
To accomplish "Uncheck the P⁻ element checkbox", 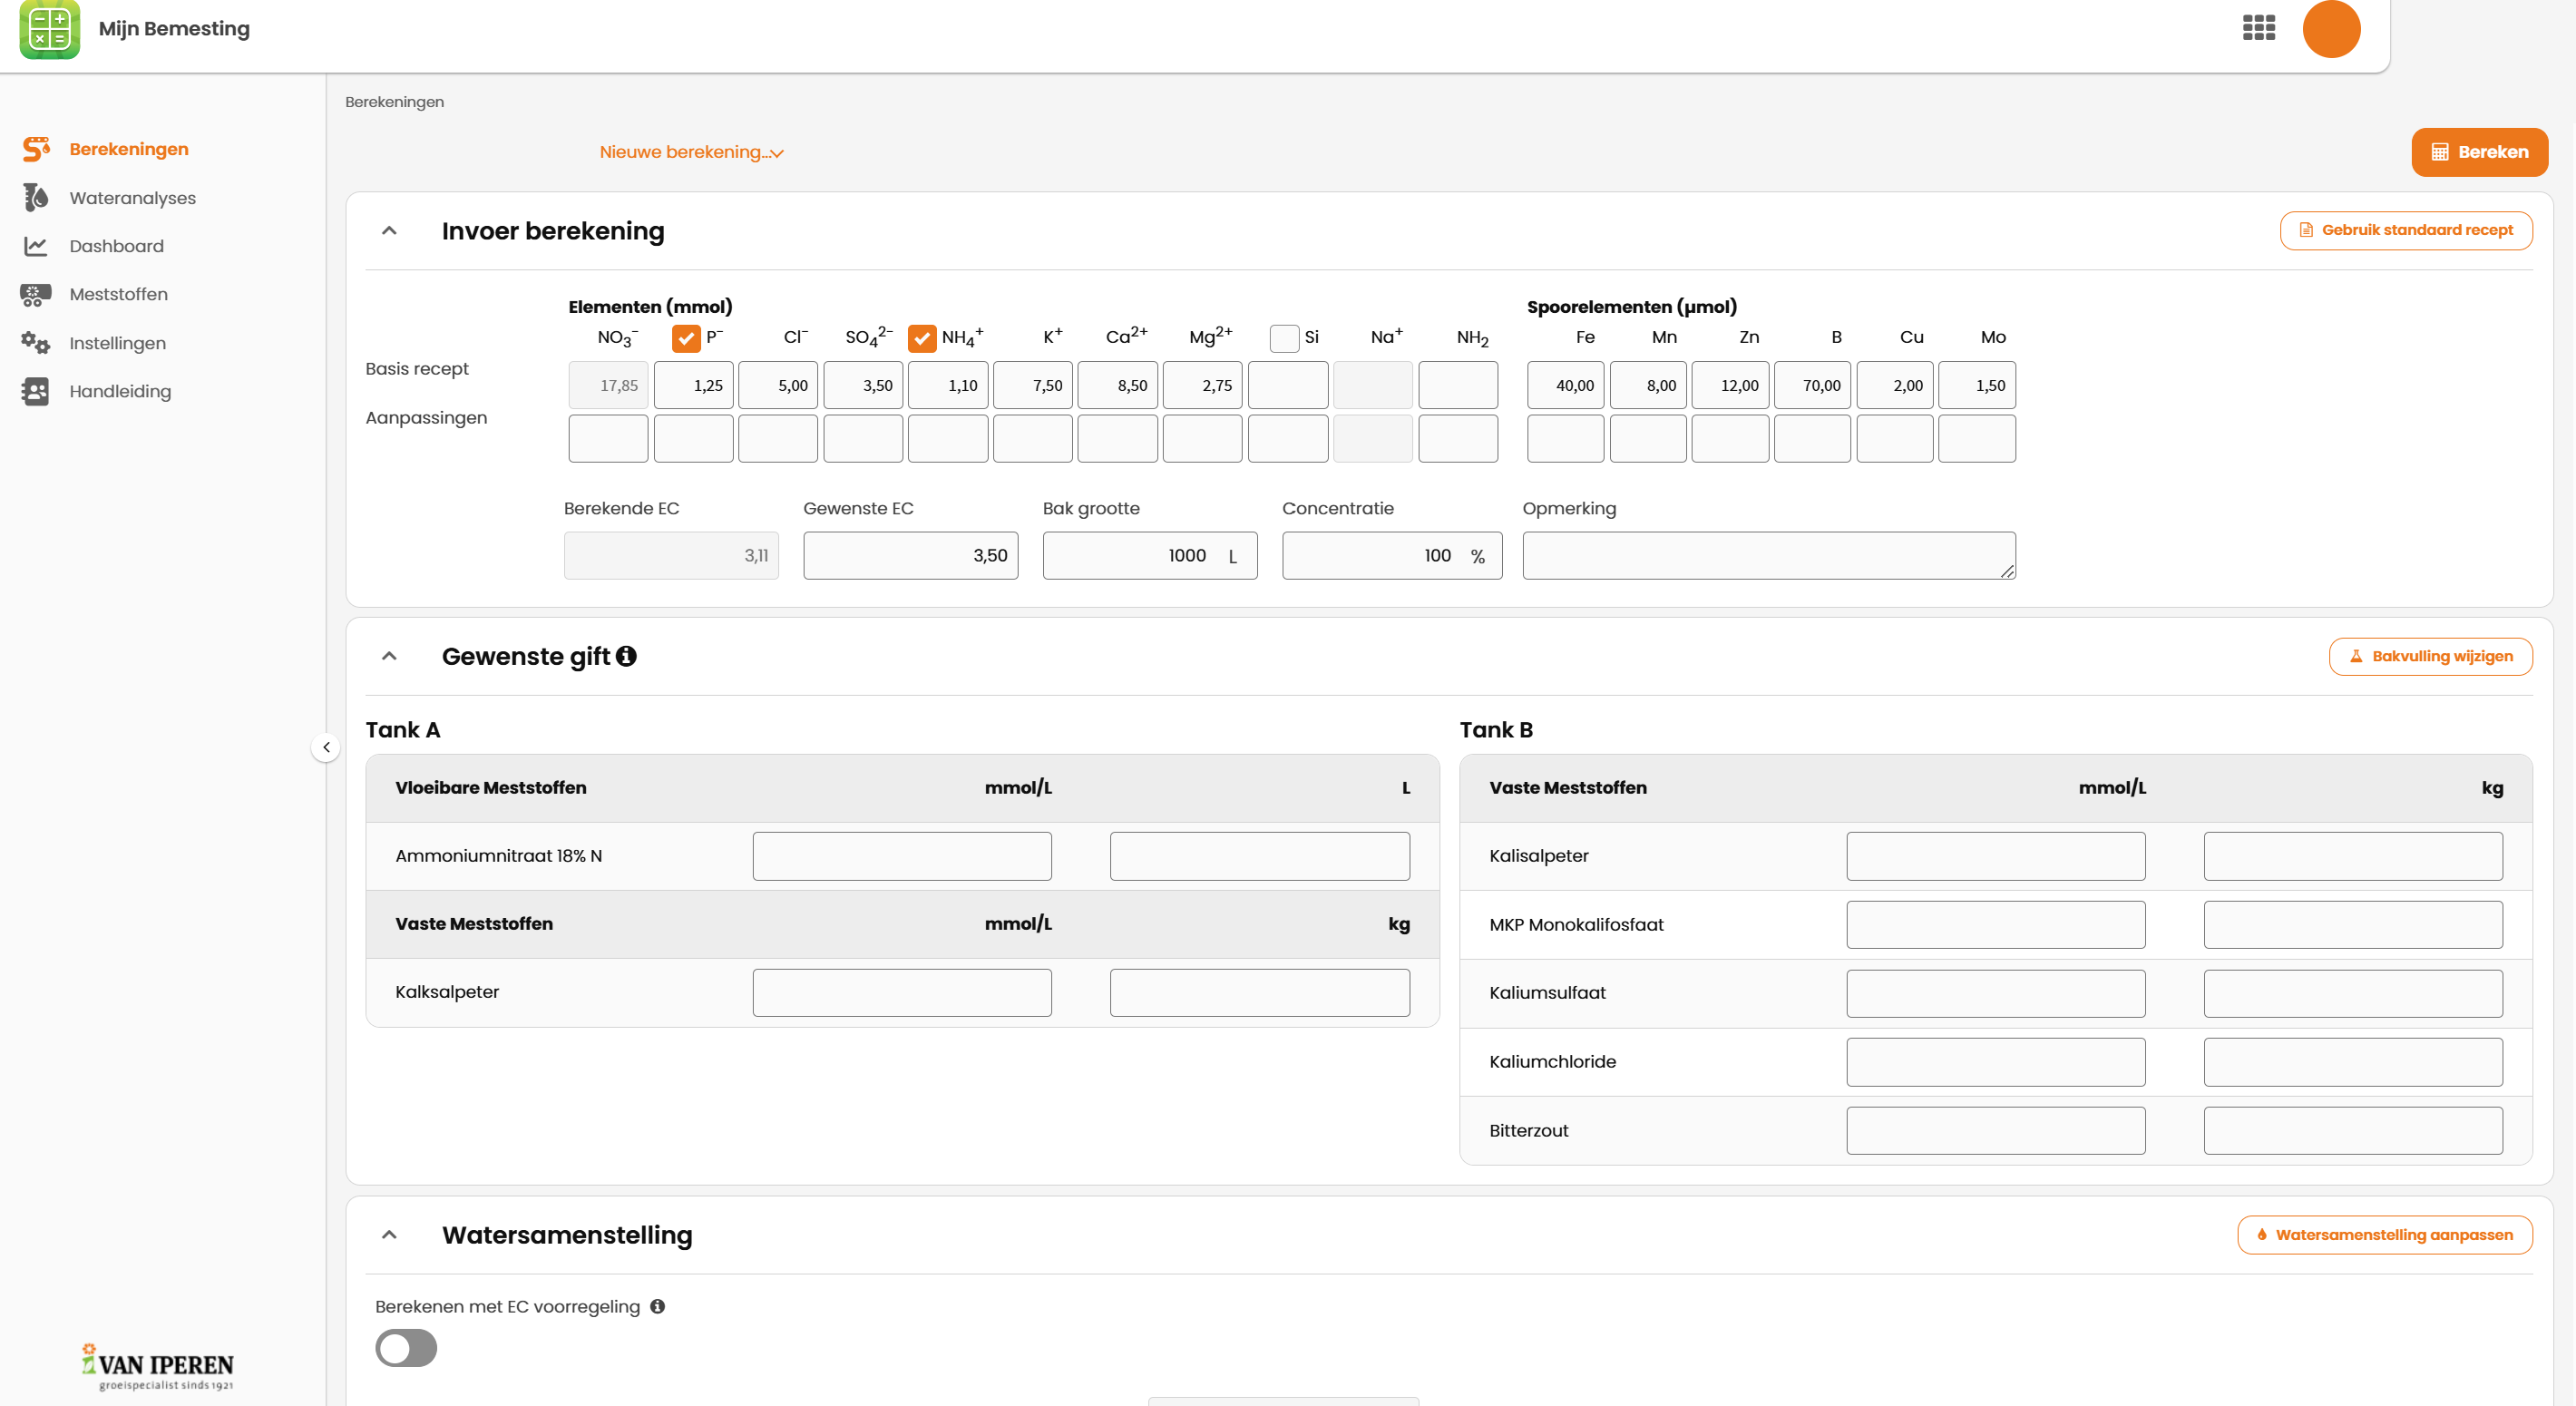I will [686, 338].
